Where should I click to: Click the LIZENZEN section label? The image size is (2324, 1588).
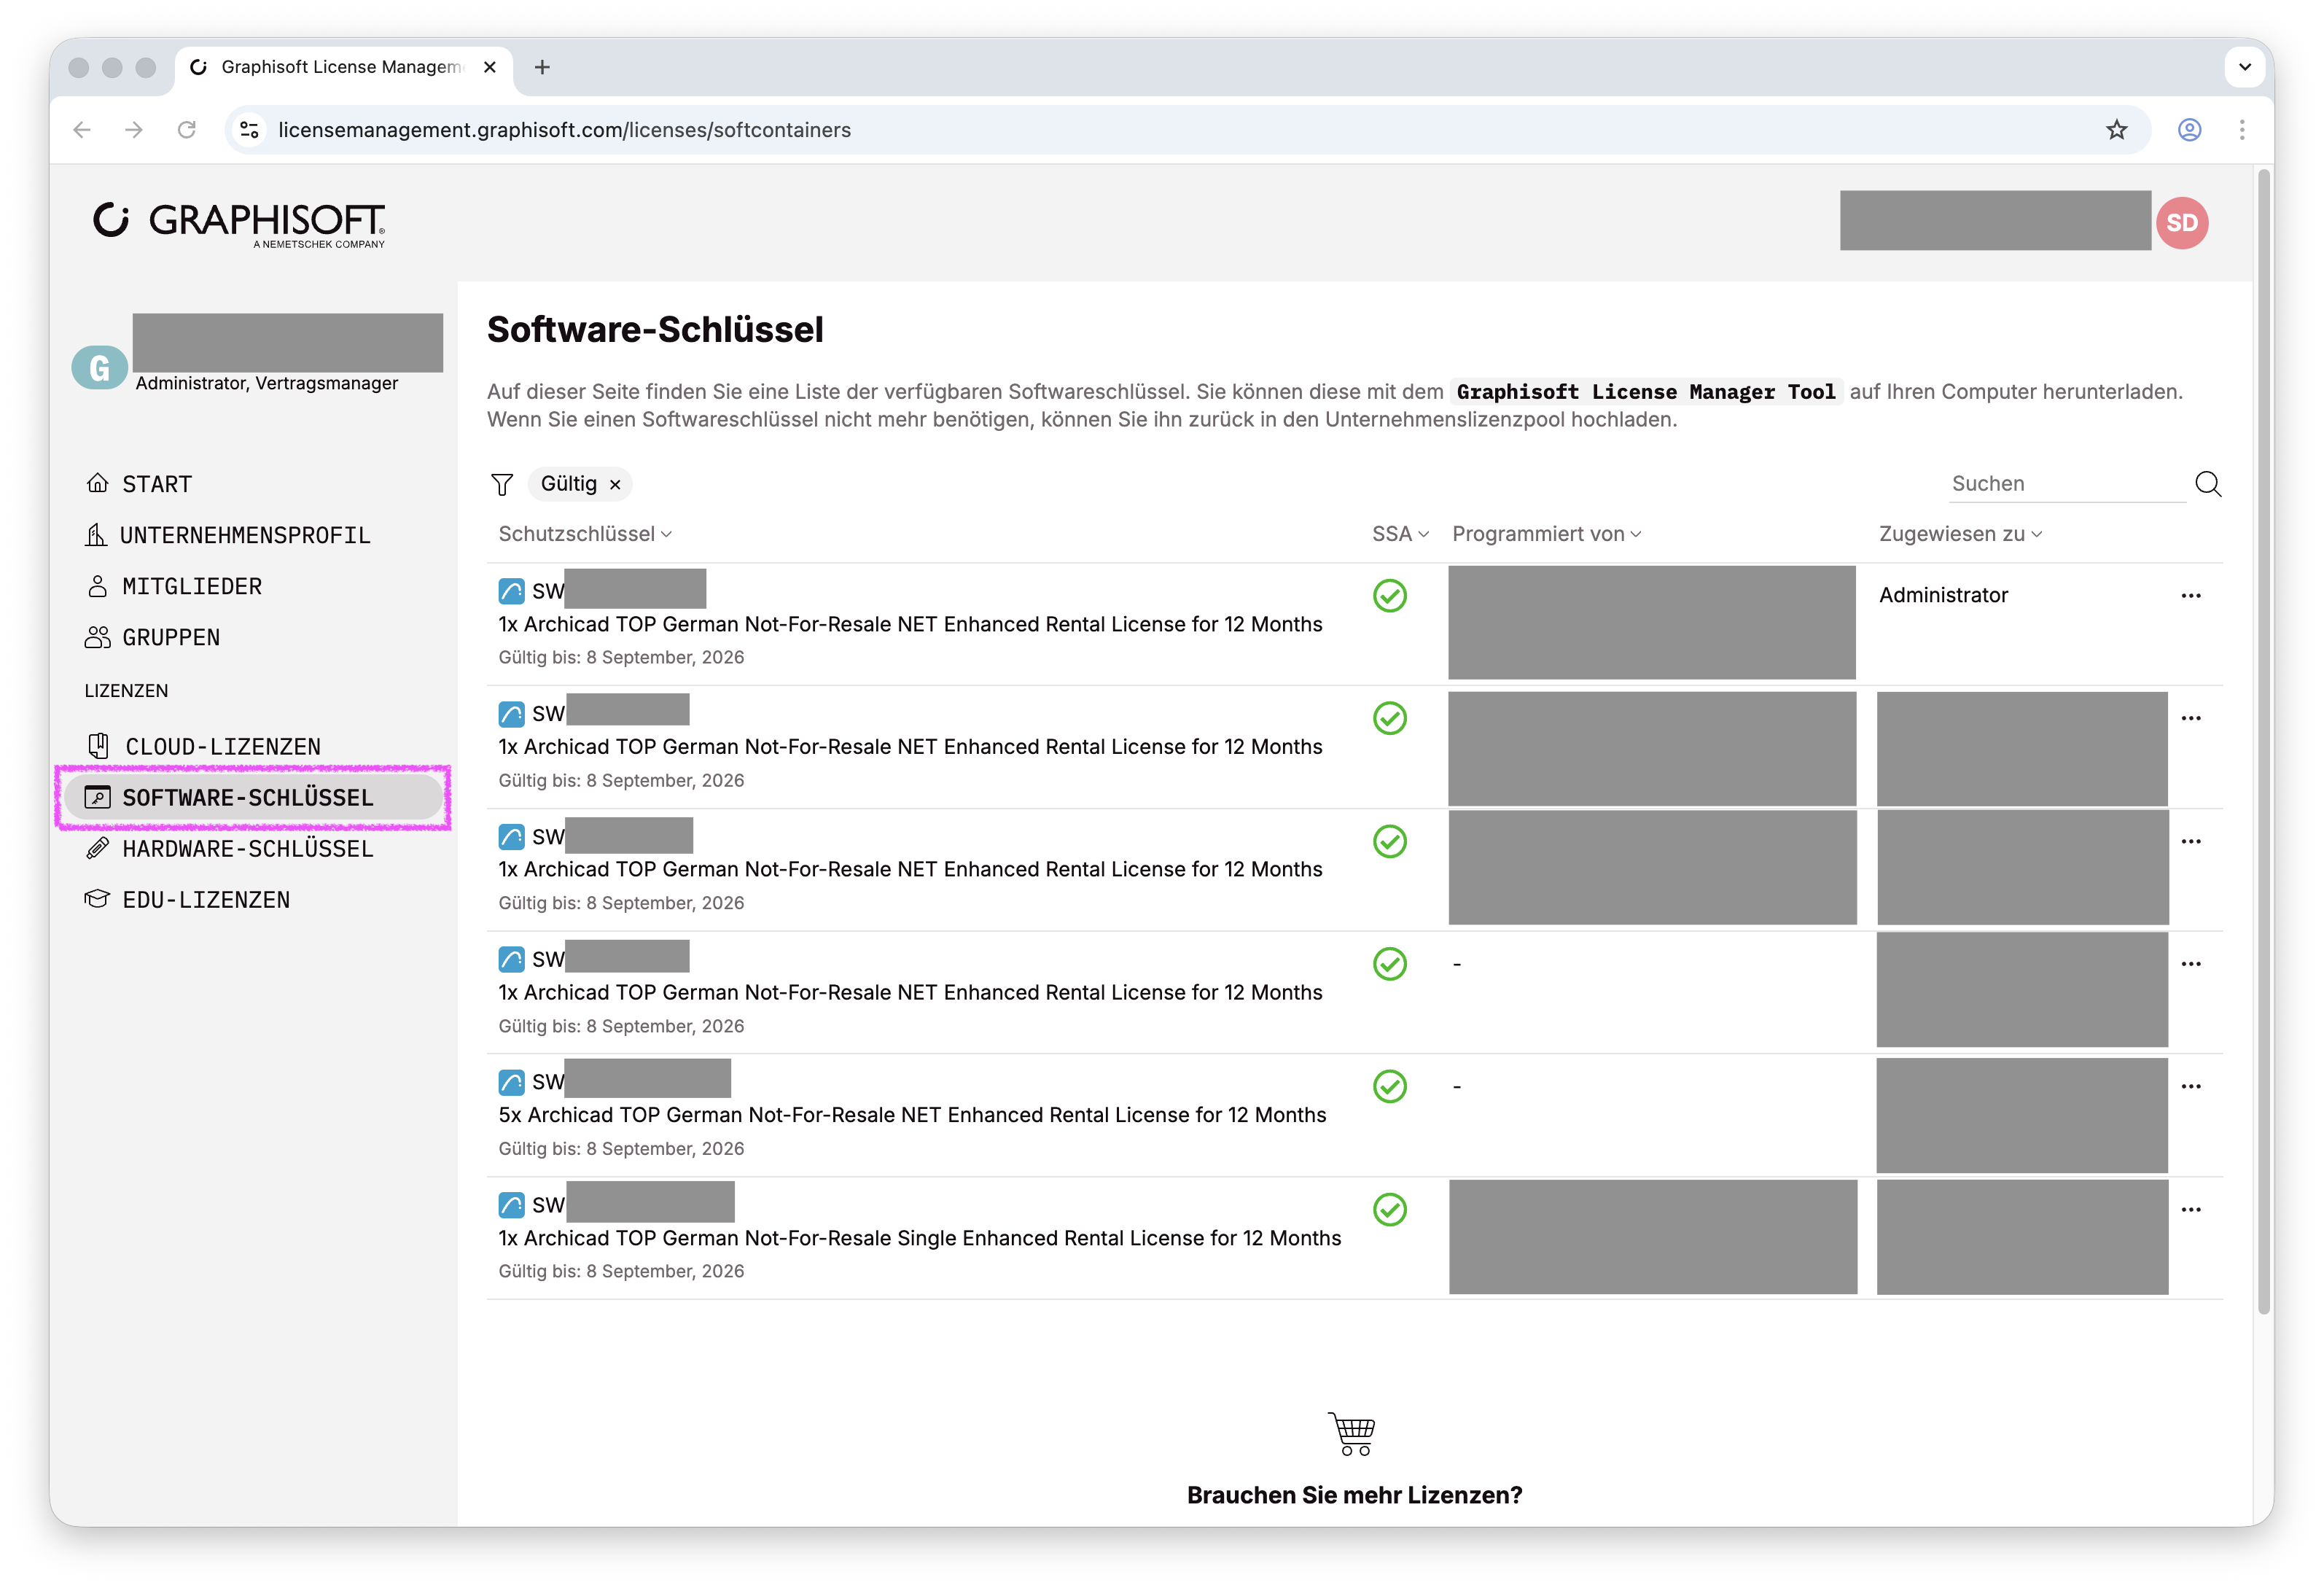point(126,691)
